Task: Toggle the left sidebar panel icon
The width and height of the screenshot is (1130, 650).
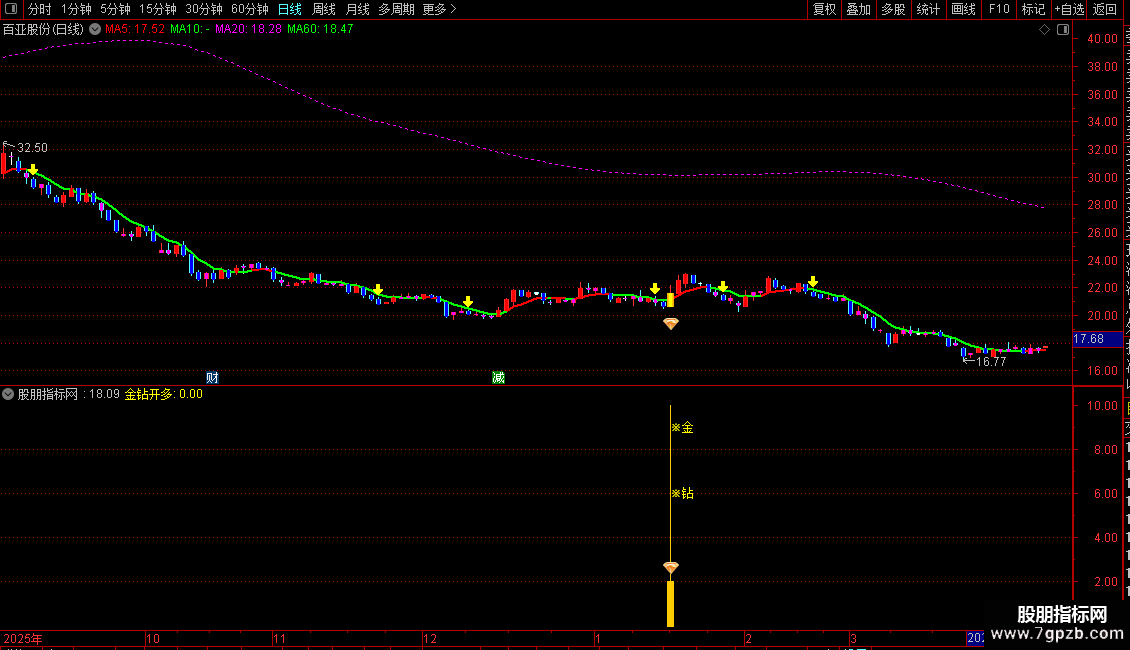Action: click(11, 9)
